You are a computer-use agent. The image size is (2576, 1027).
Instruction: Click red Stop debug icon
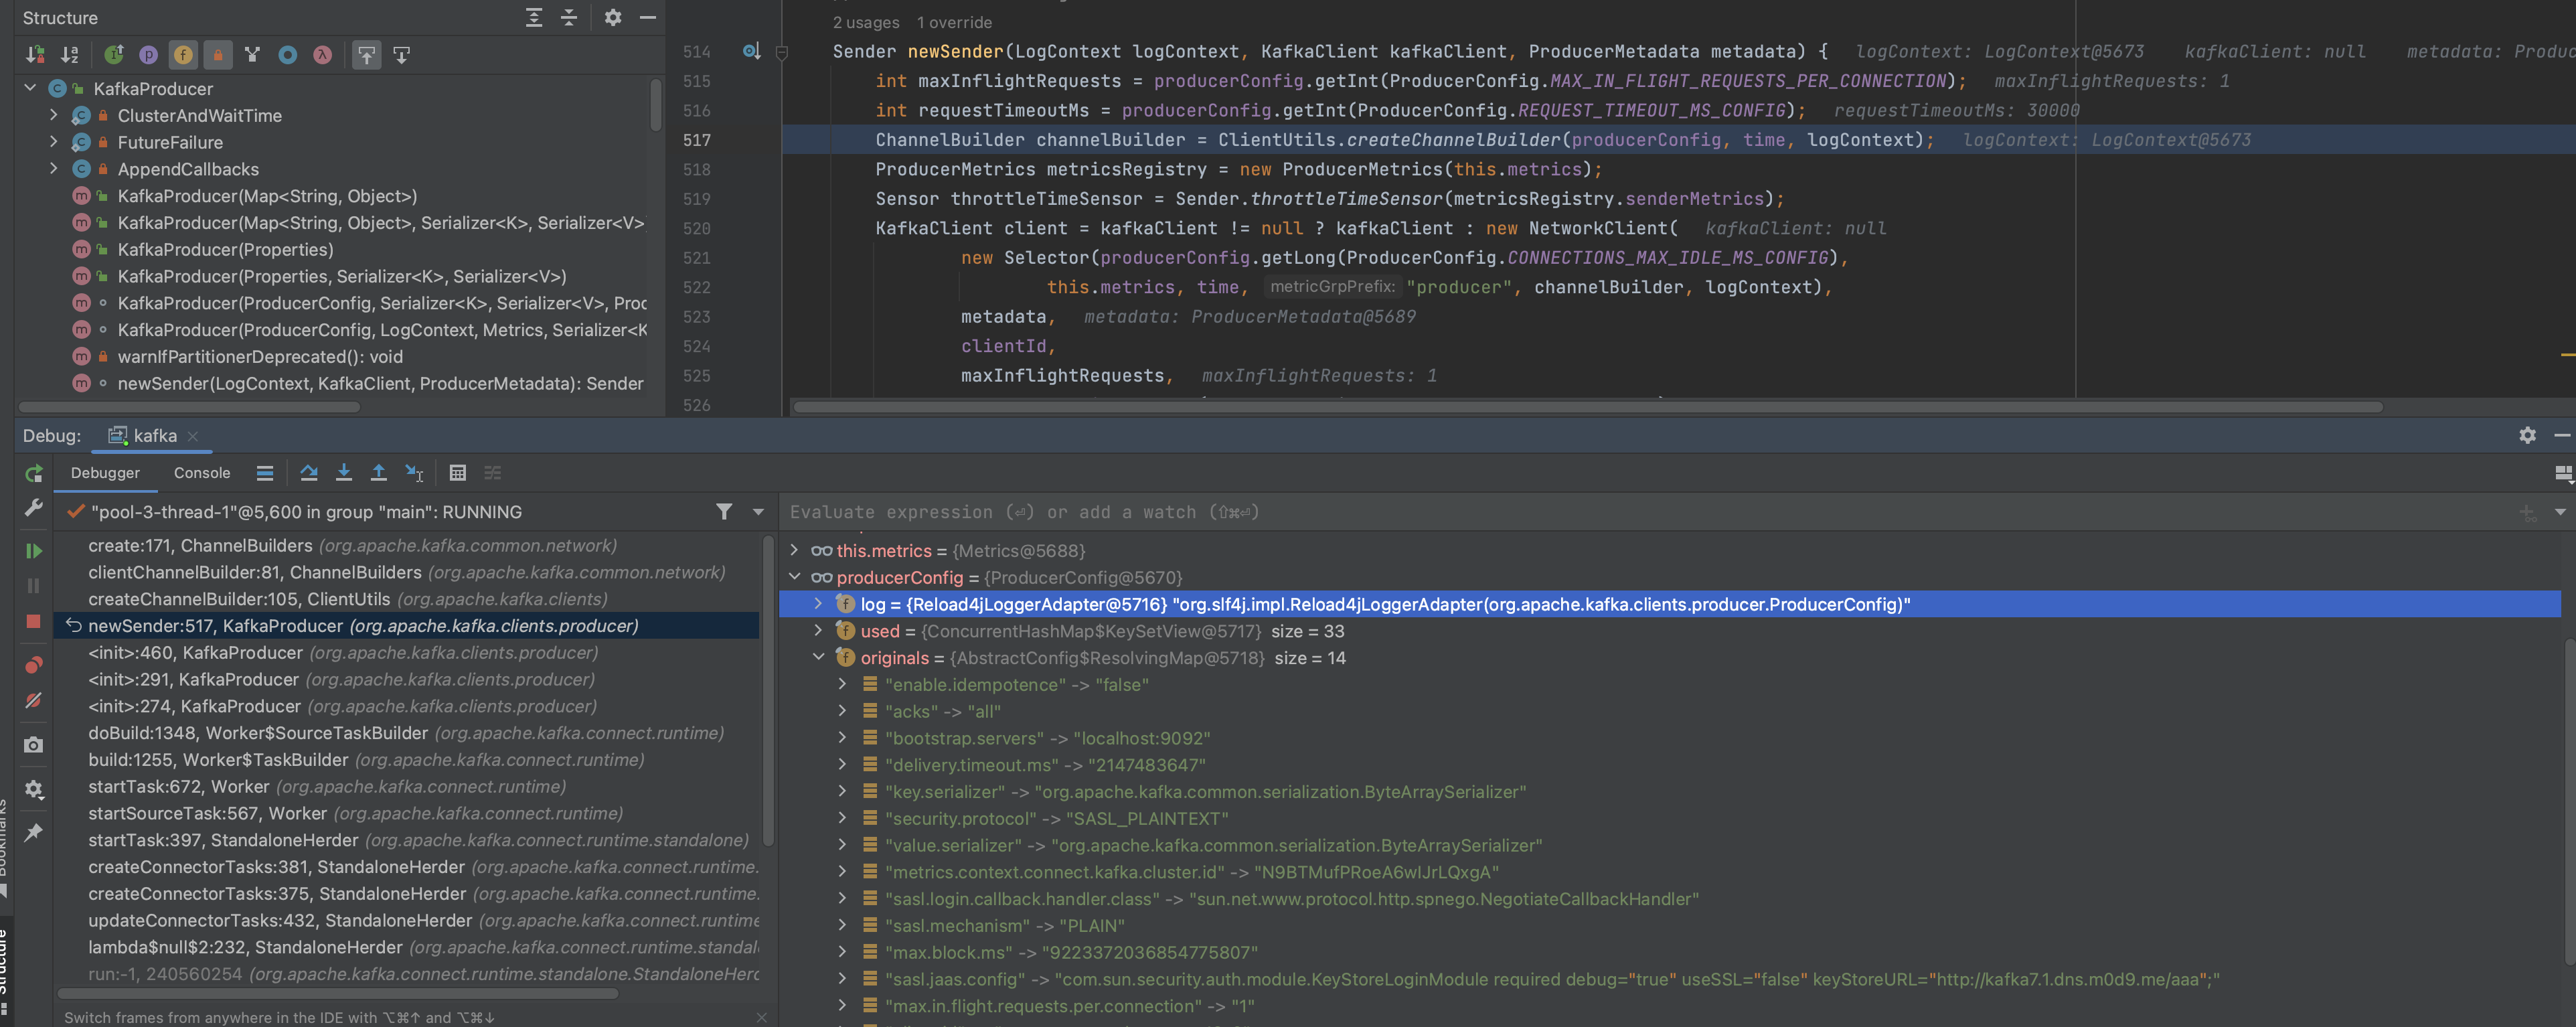coord(34,621)
